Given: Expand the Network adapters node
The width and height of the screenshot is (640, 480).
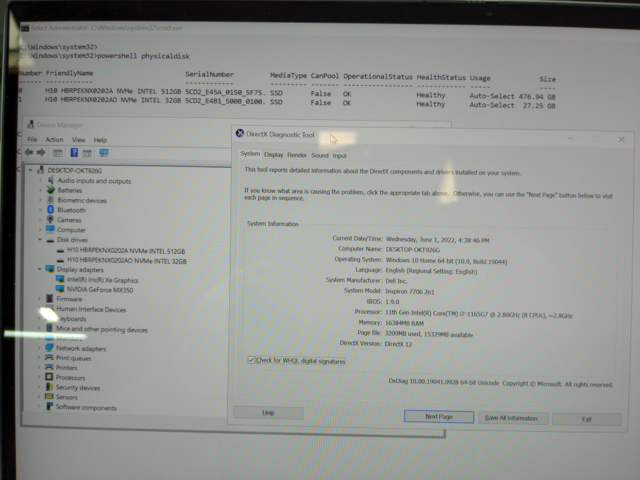Looking at the screenshot, I should pyautogui.click(x=40, y=348).
